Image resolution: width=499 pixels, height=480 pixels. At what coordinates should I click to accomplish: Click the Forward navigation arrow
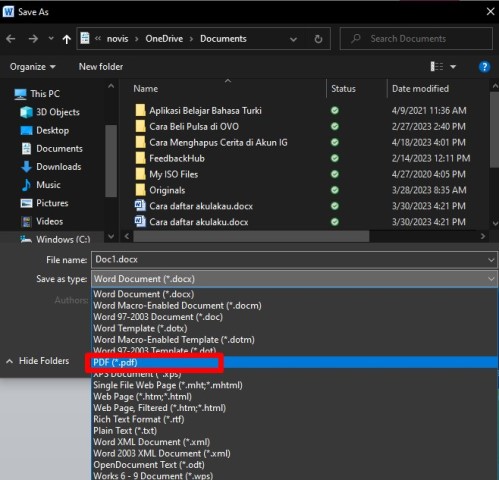pyautogui.click(x=33, y=39)
